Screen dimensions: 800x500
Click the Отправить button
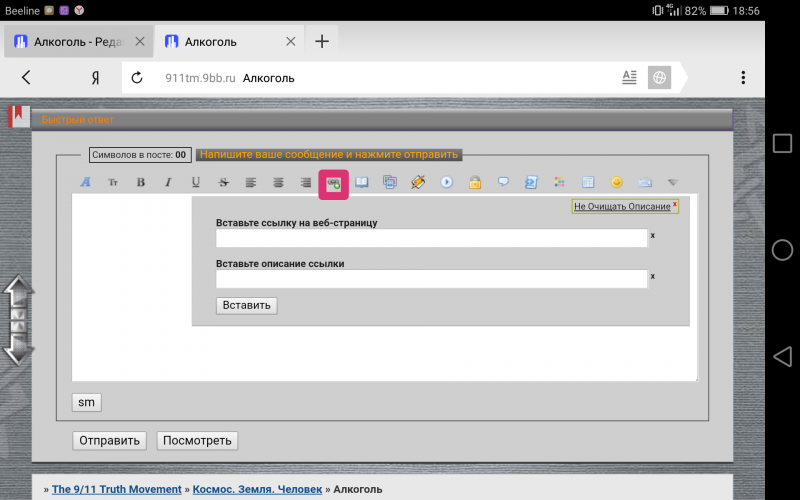(x=109, y=441)
